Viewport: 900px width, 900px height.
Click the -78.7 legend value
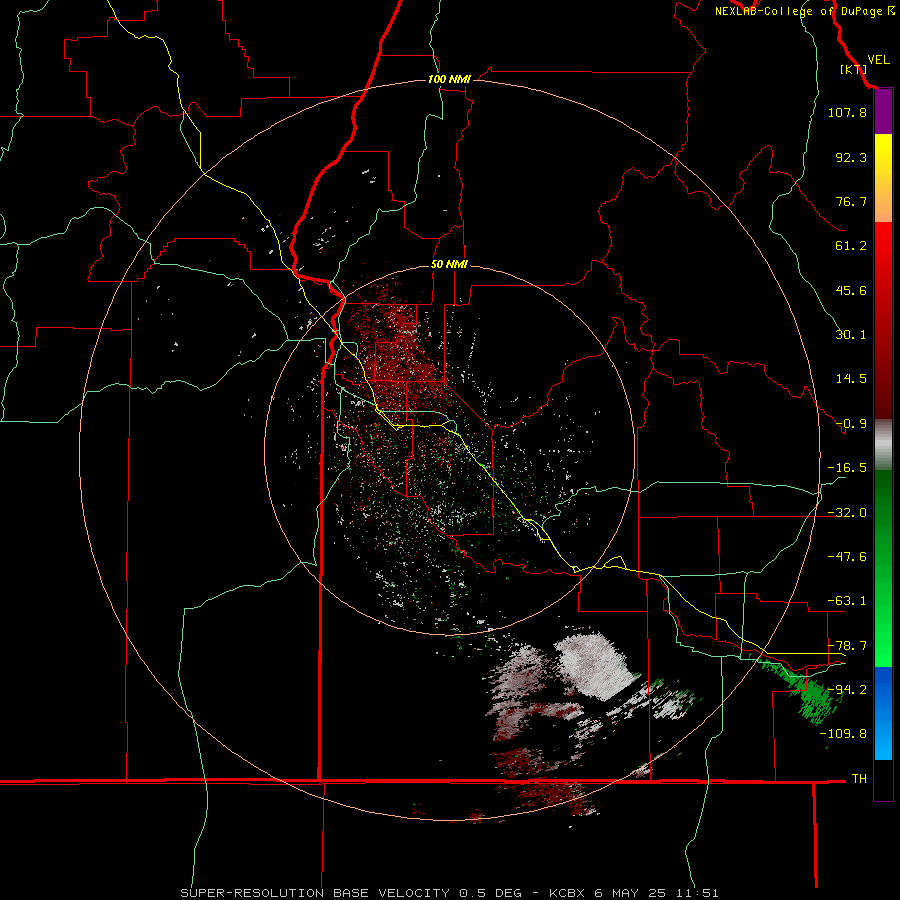pyautogui.click(x=847, y=646)
